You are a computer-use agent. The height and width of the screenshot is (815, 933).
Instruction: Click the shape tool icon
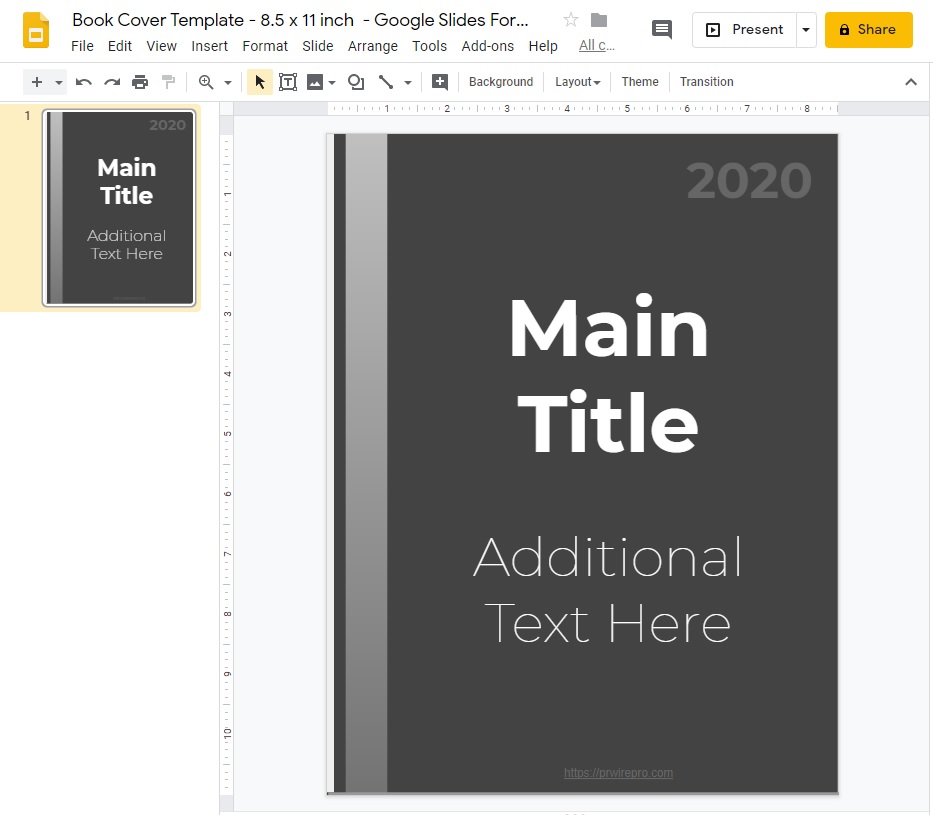pyautogui.click(x=356, y=82)
